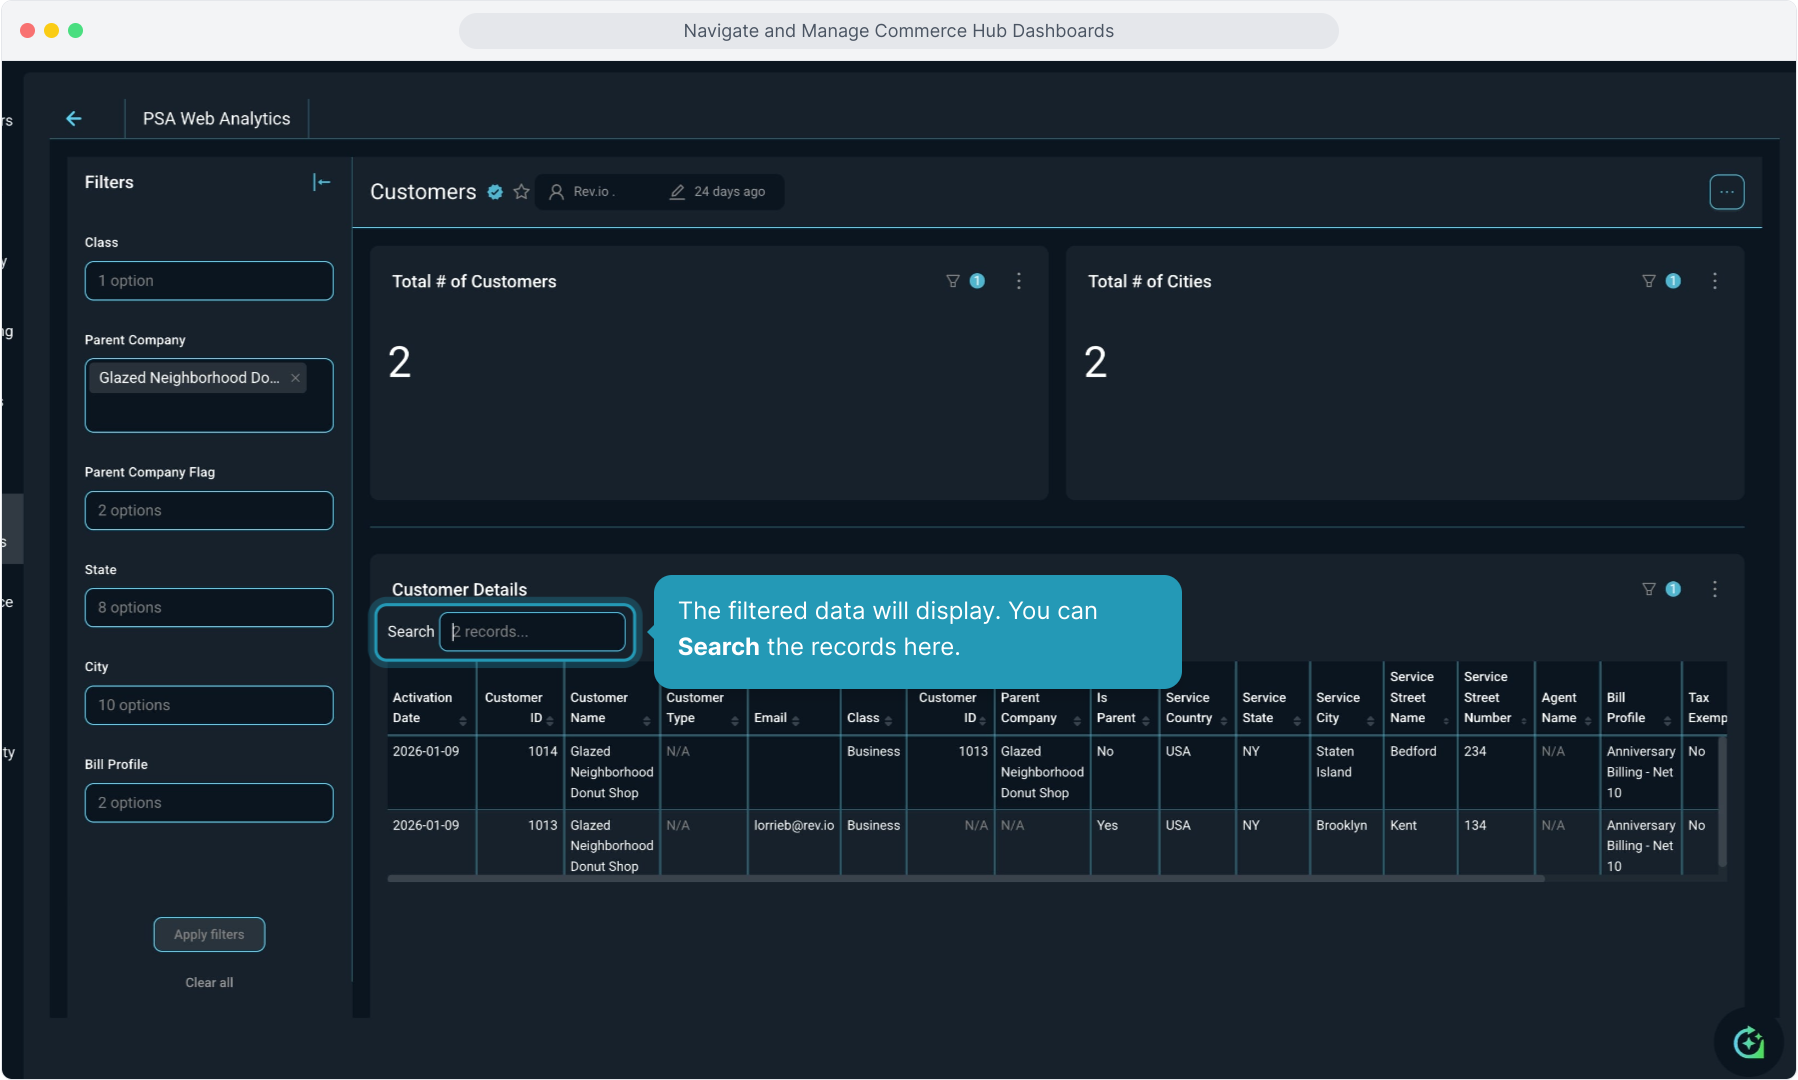Expand the State filter with 8 options
The height and width of the screenshot is (1080, 1798).
(x=209, y=608)
